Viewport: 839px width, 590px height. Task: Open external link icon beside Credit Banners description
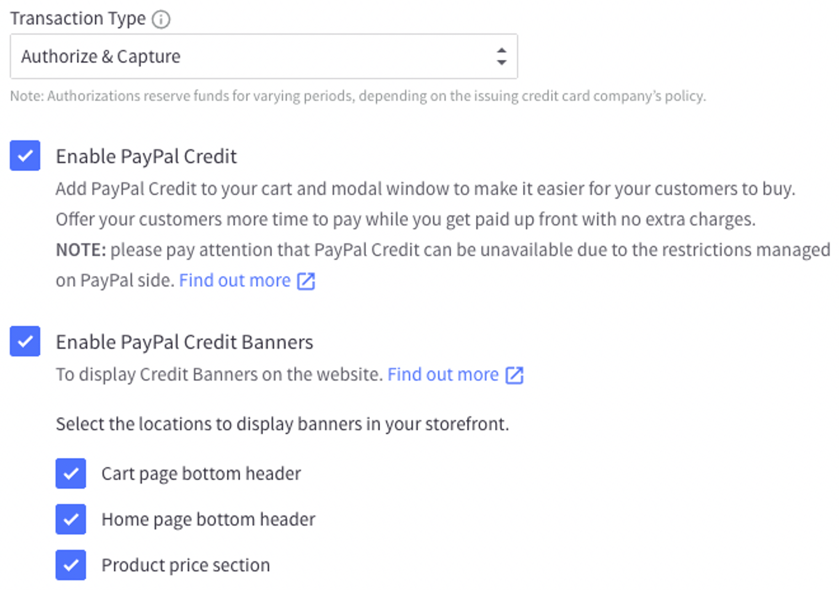click(x=515, y=375)
